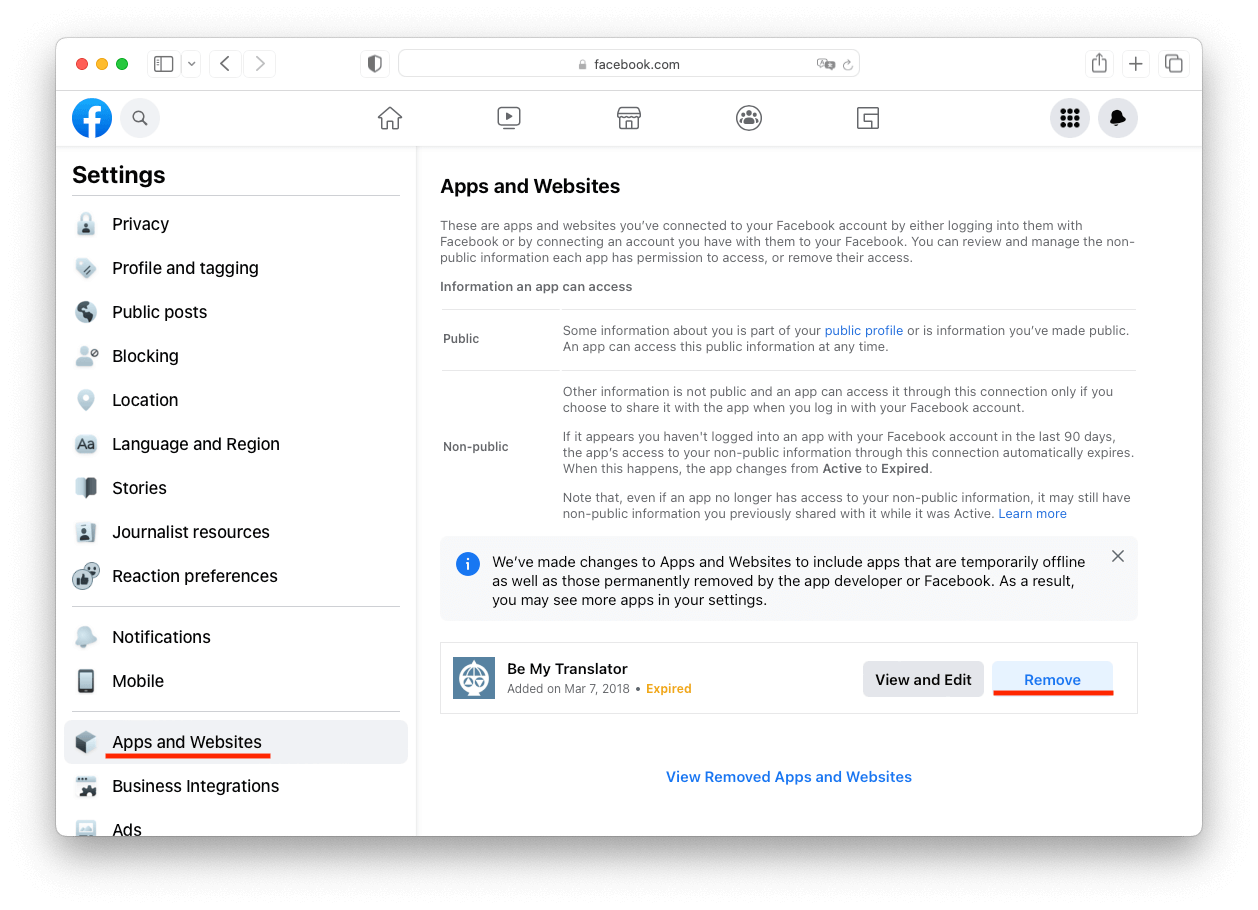Open Stories settings
Image resolution: width=1258 pixels, height=910 pixels.
[x=236, y=488]
